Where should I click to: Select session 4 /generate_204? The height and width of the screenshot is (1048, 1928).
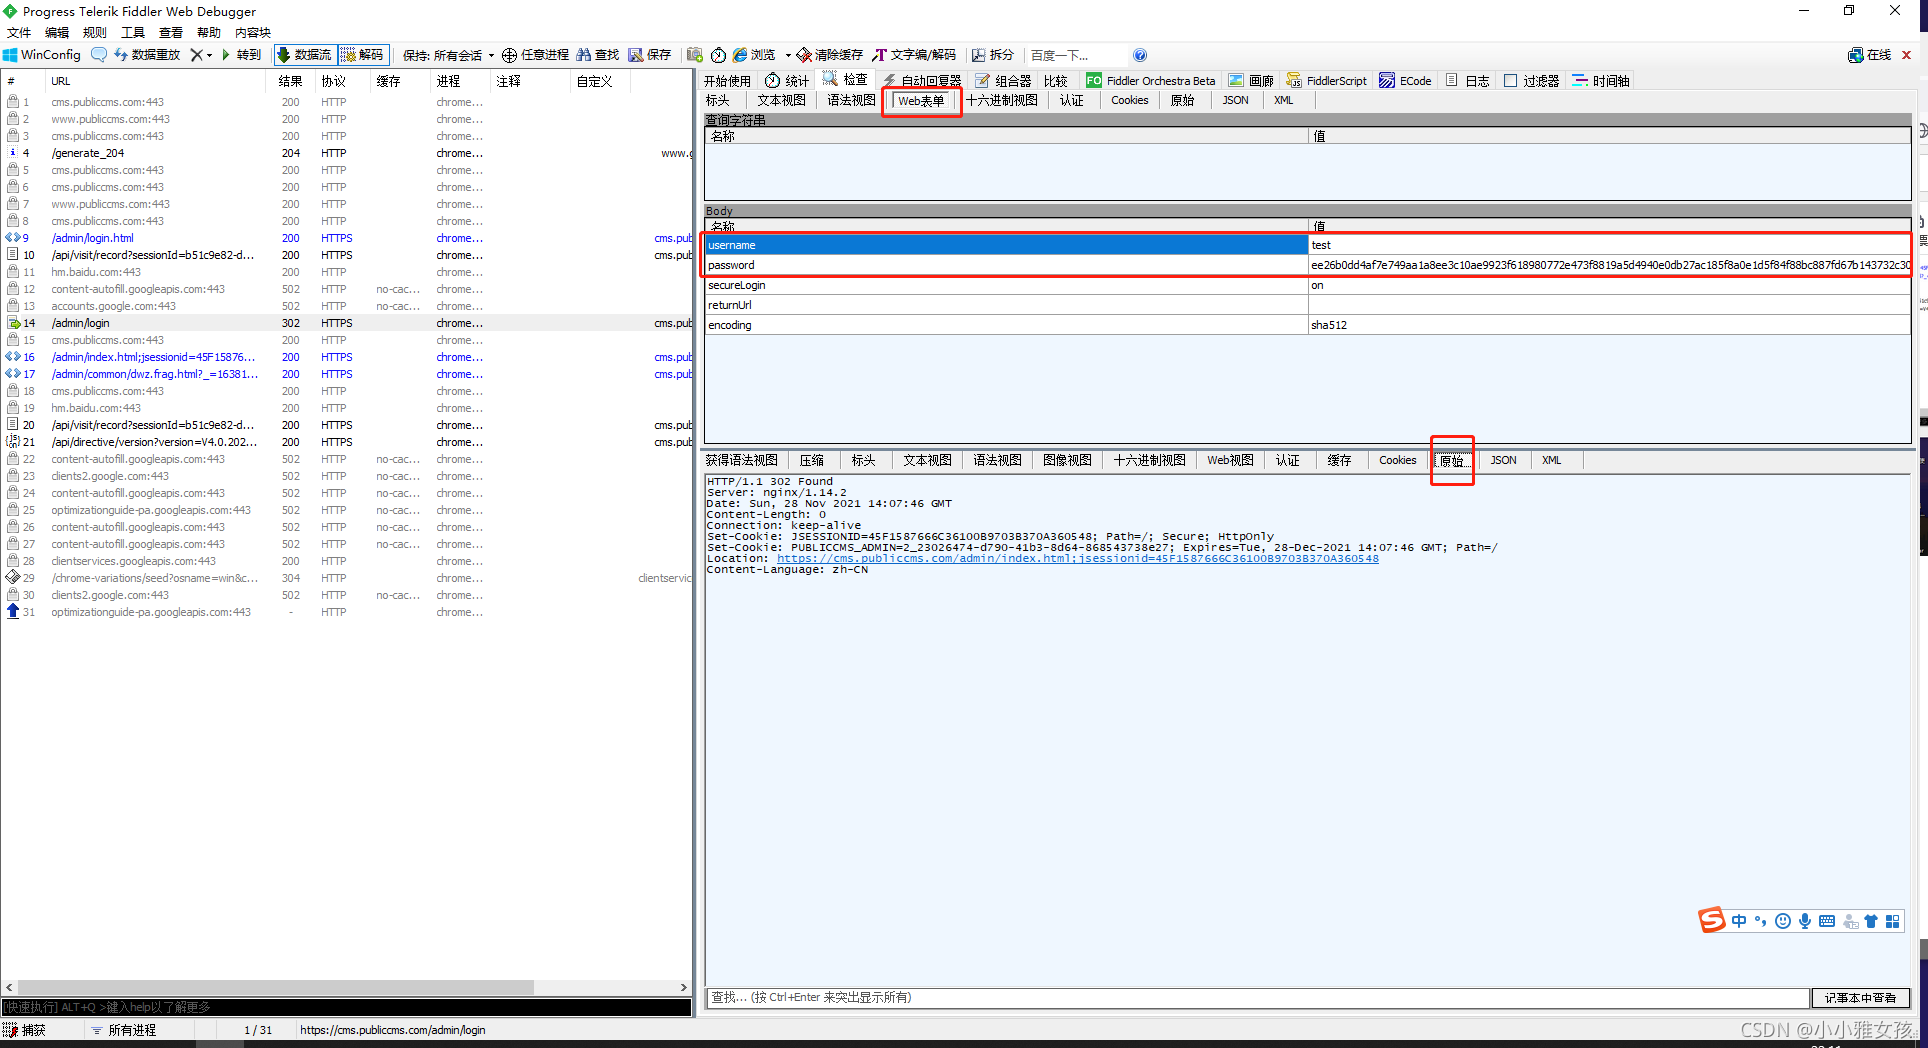tap(346, 153)
